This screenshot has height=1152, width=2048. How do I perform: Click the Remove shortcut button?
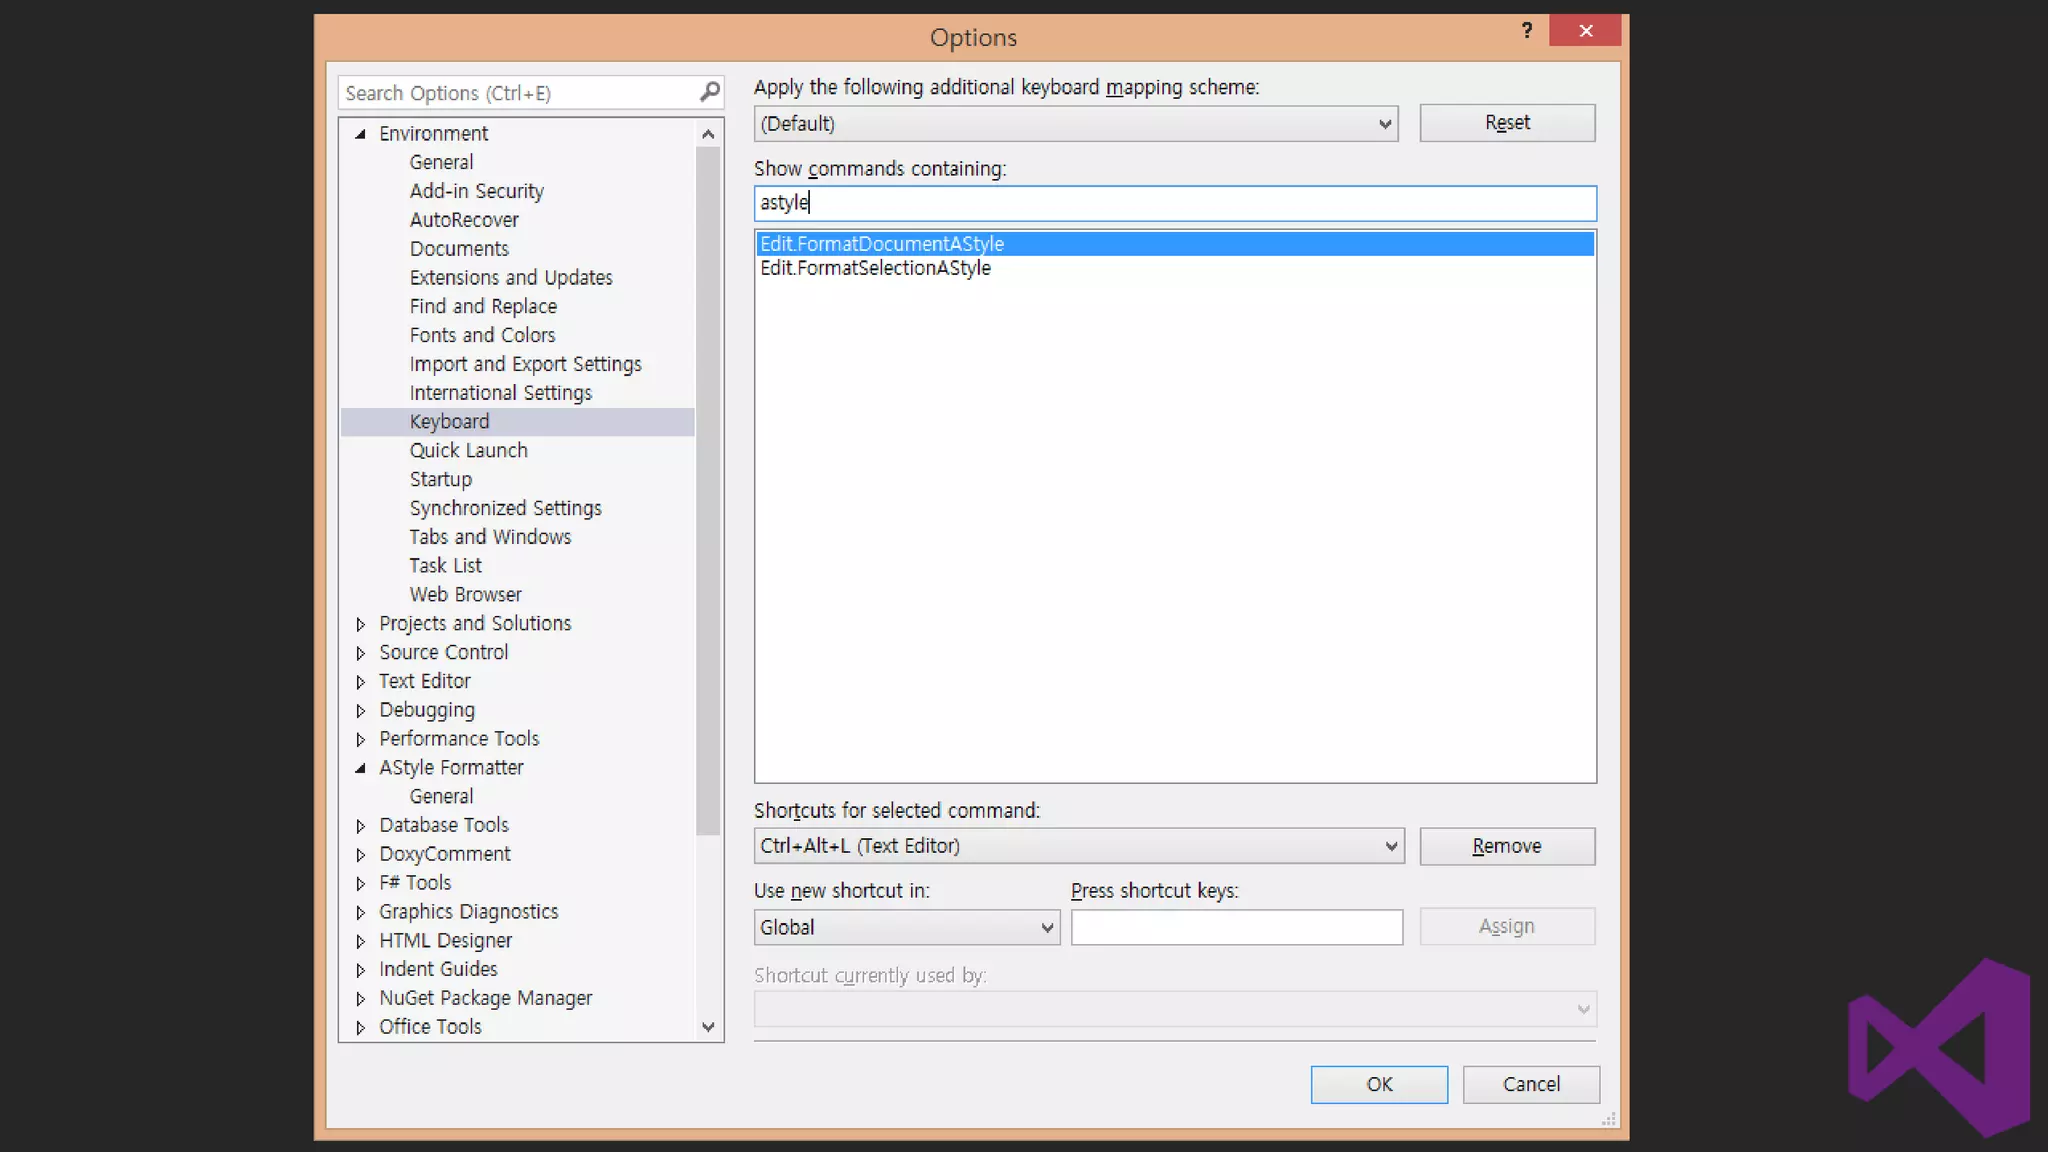pos(1506,846)
